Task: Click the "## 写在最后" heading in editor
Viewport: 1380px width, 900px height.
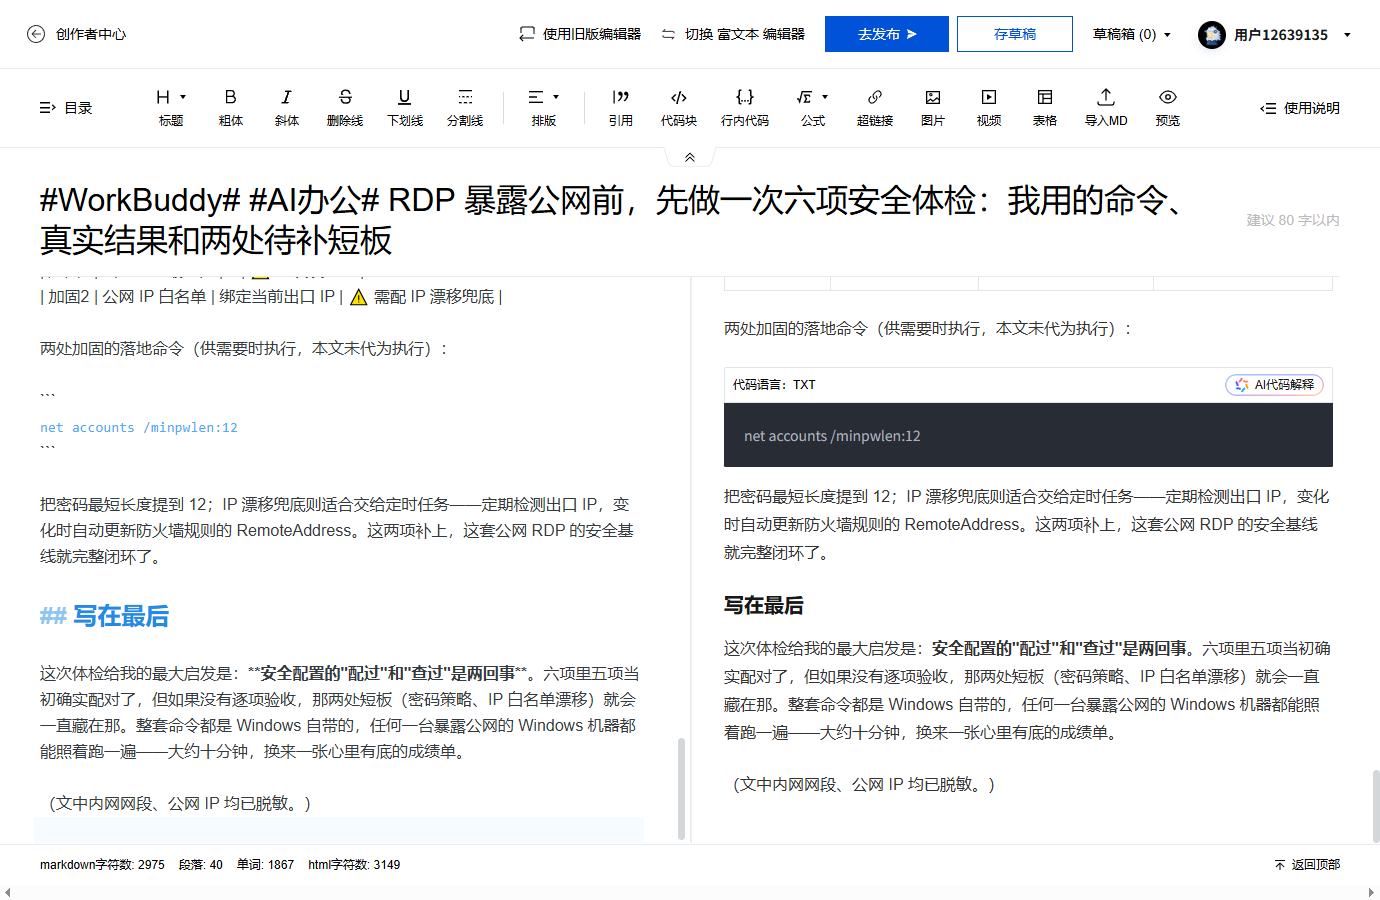Action: click(x=104, y=616)
